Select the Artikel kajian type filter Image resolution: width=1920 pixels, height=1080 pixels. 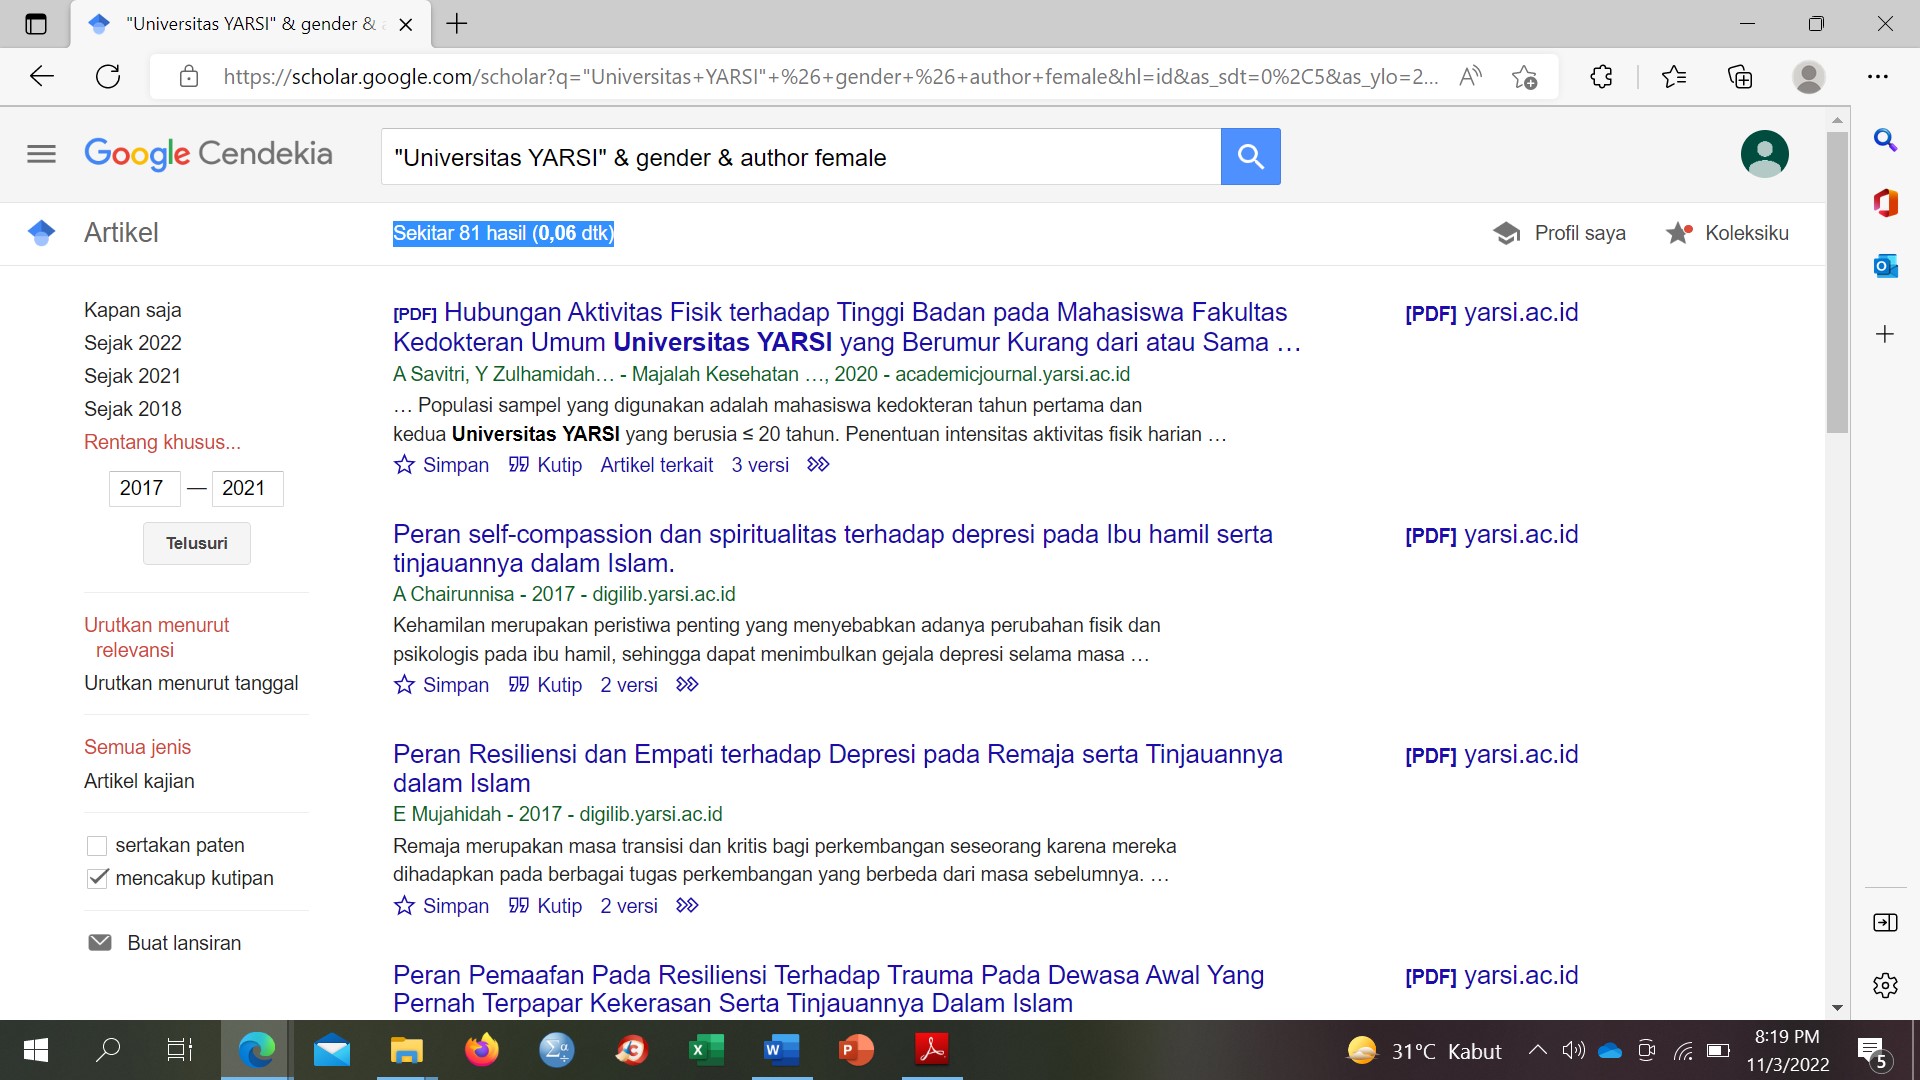[139, 781]
